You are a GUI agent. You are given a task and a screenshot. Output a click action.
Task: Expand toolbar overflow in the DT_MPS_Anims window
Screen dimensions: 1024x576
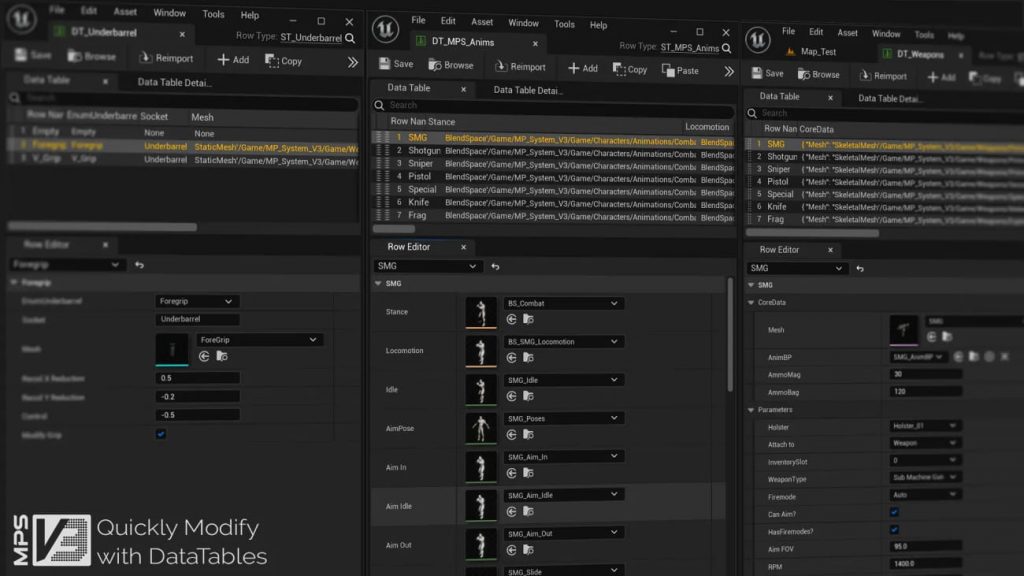click(729, 71)
